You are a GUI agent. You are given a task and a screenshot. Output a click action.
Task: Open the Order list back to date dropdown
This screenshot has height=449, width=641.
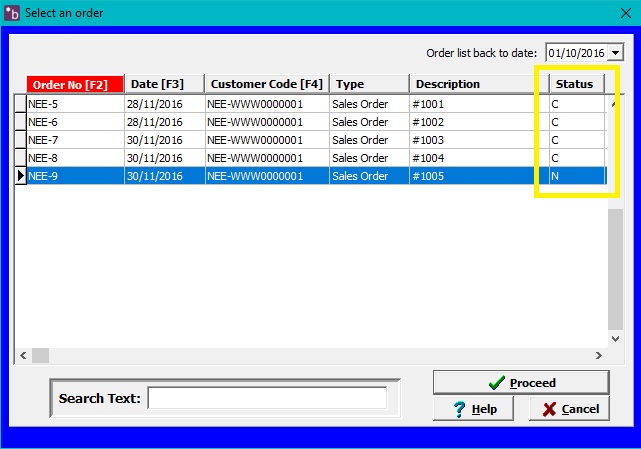615,53
